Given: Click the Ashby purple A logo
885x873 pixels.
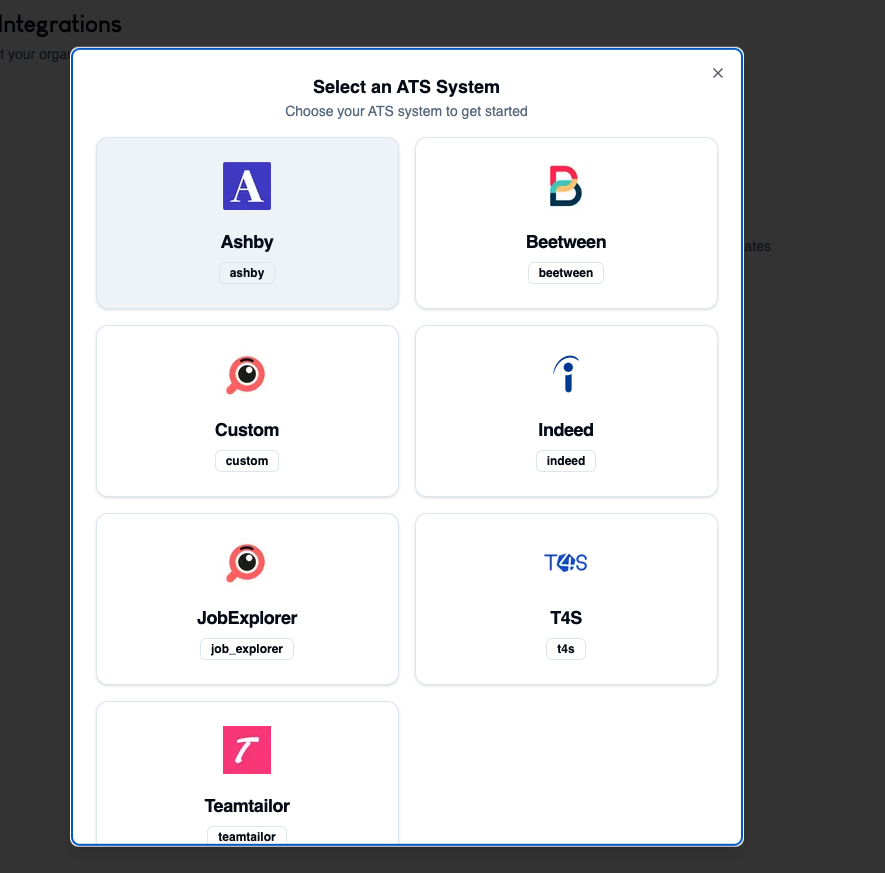Looking at the screenshot, I should click(247, 186).
